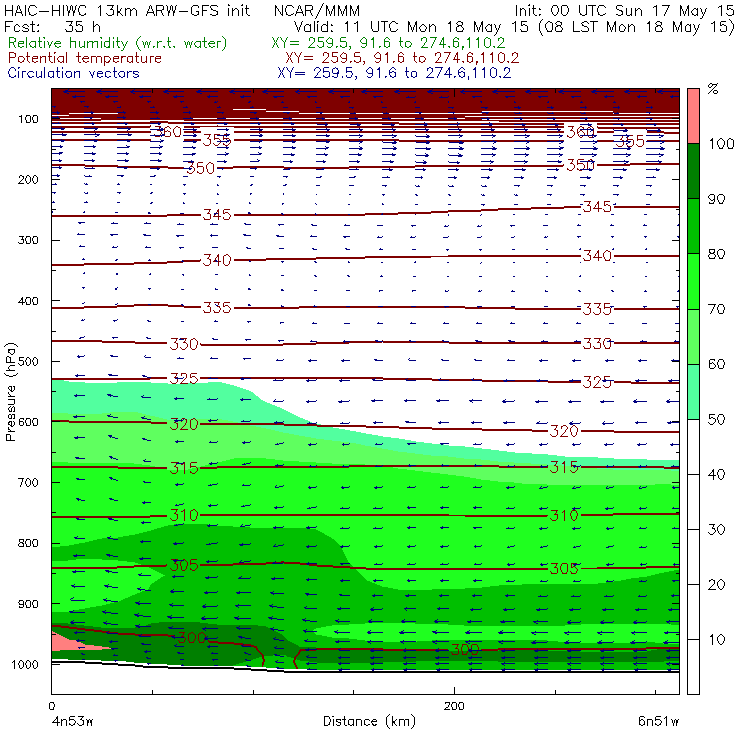The height and width of the screenshot is (740, 740).
Task: Click the aqua 50–60% color bar segment
Action: tap(693, 392)
